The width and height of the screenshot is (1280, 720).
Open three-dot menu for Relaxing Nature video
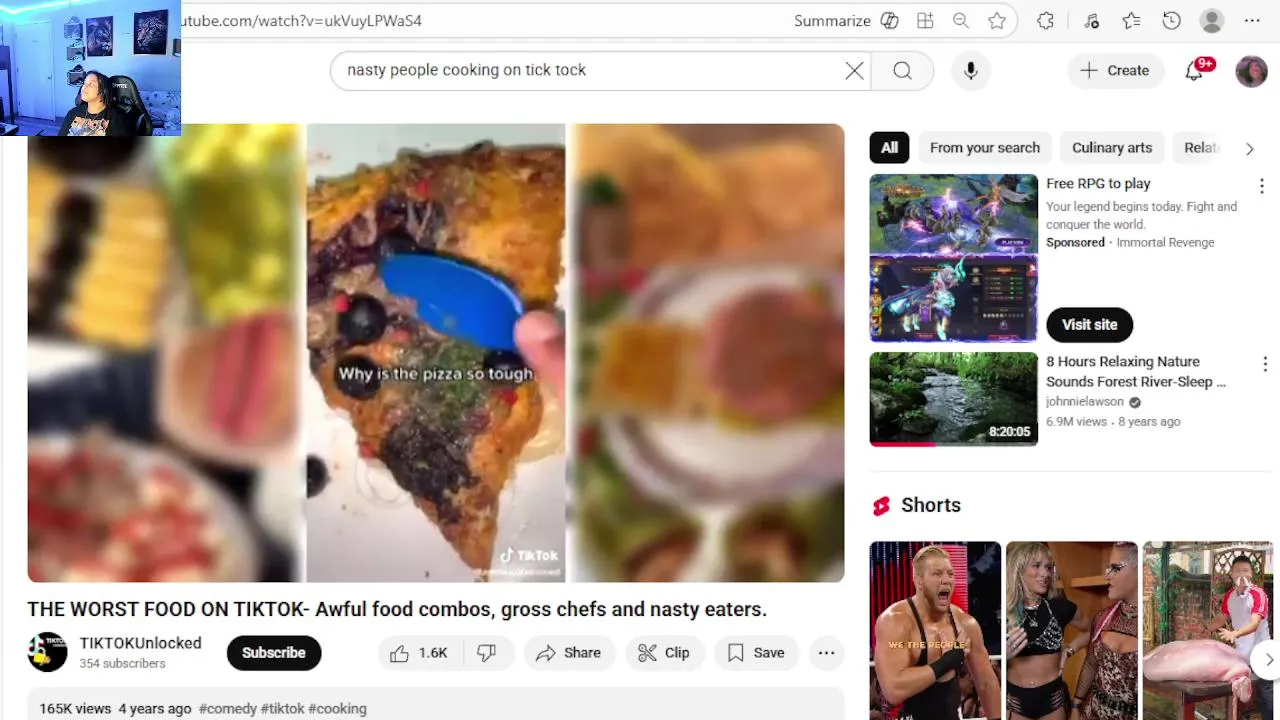tap(1265, 364)
